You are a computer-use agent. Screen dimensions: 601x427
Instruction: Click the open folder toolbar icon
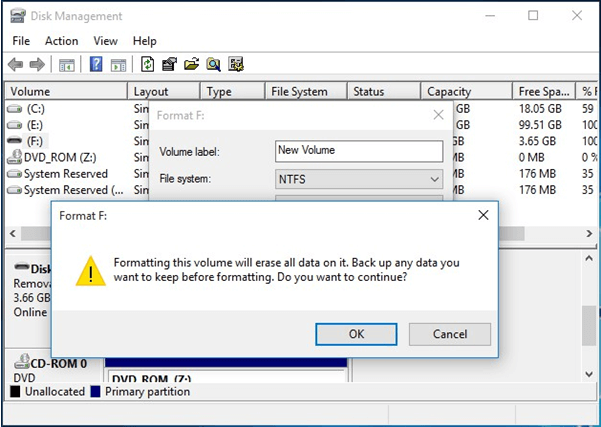tap(192, 64)
